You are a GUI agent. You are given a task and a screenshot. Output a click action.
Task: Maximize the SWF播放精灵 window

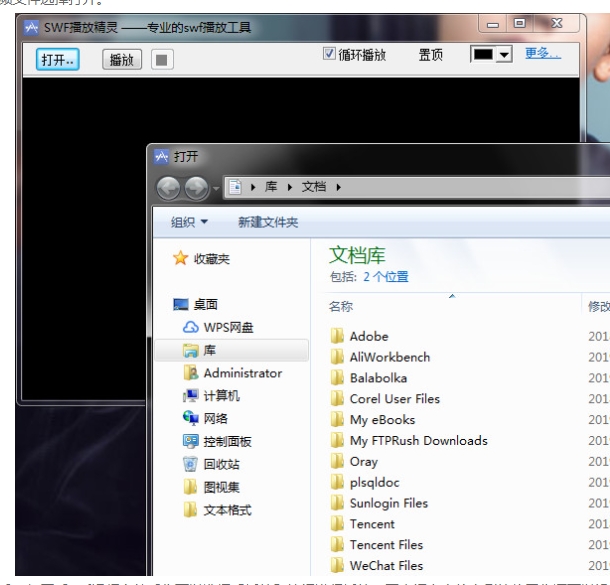[x=519, y=23]
